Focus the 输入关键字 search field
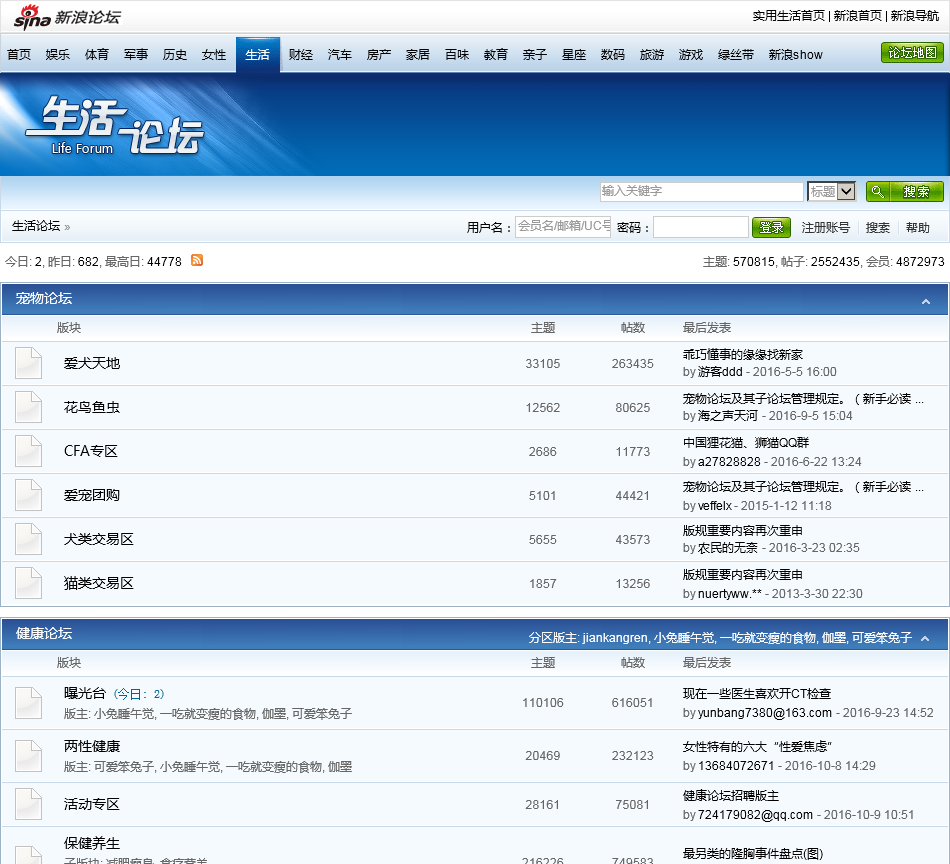This screenshot has width=950, height=864. [x=702, y=191]
